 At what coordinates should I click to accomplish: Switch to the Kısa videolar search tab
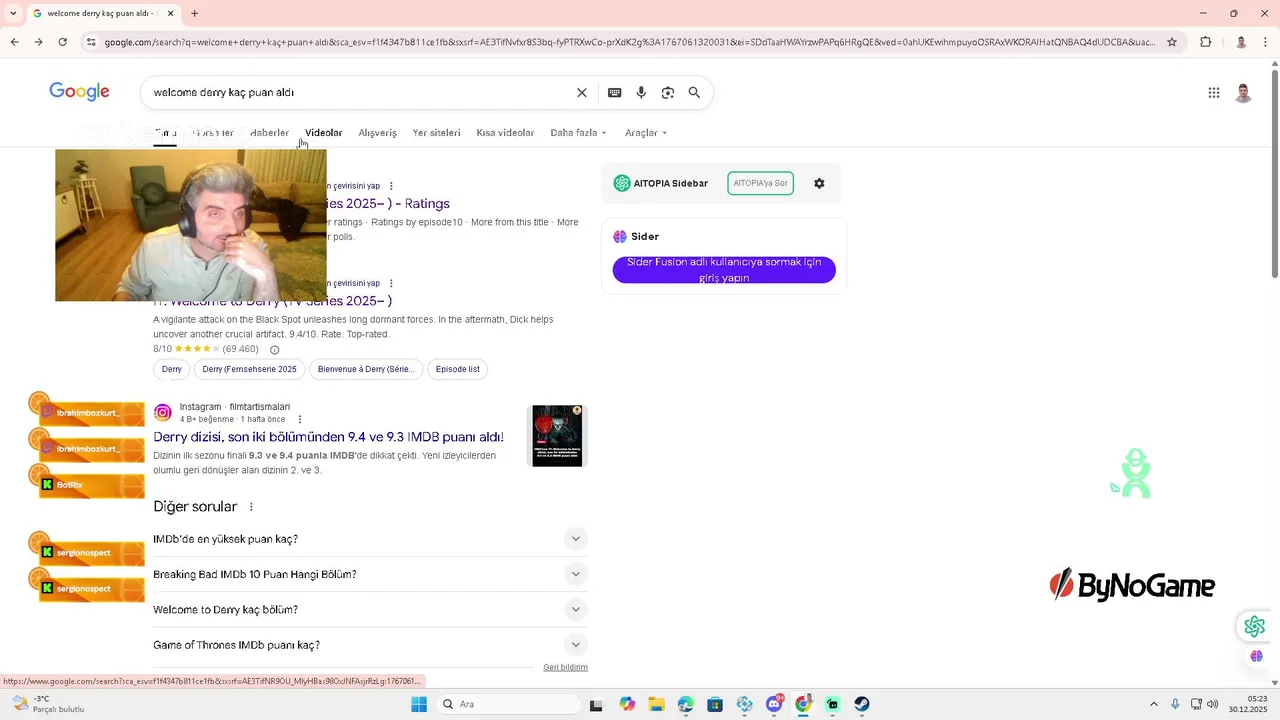(x=505, y=132)
